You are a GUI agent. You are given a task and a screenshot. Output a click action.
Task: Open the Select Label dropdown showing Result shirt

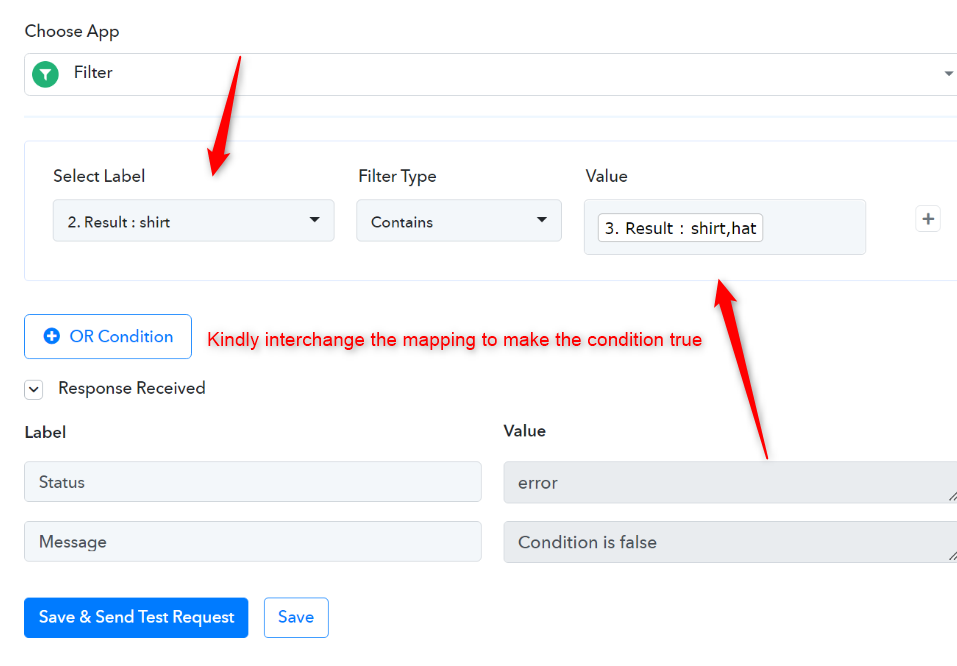click(x=193, y=220)
